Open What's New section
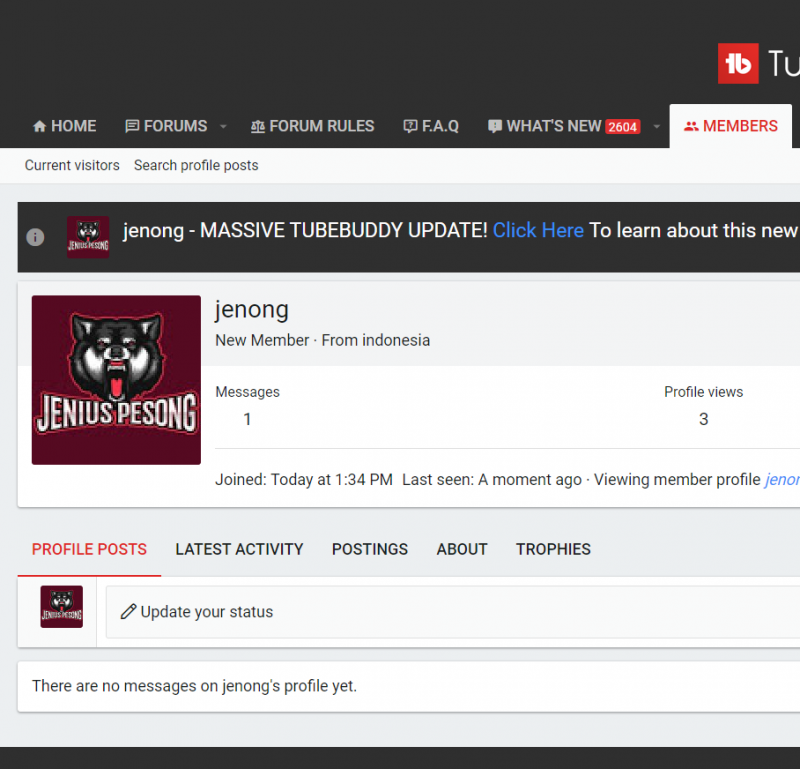The height and width of the screenshot is (769, 800). click(x=545, y=126)
